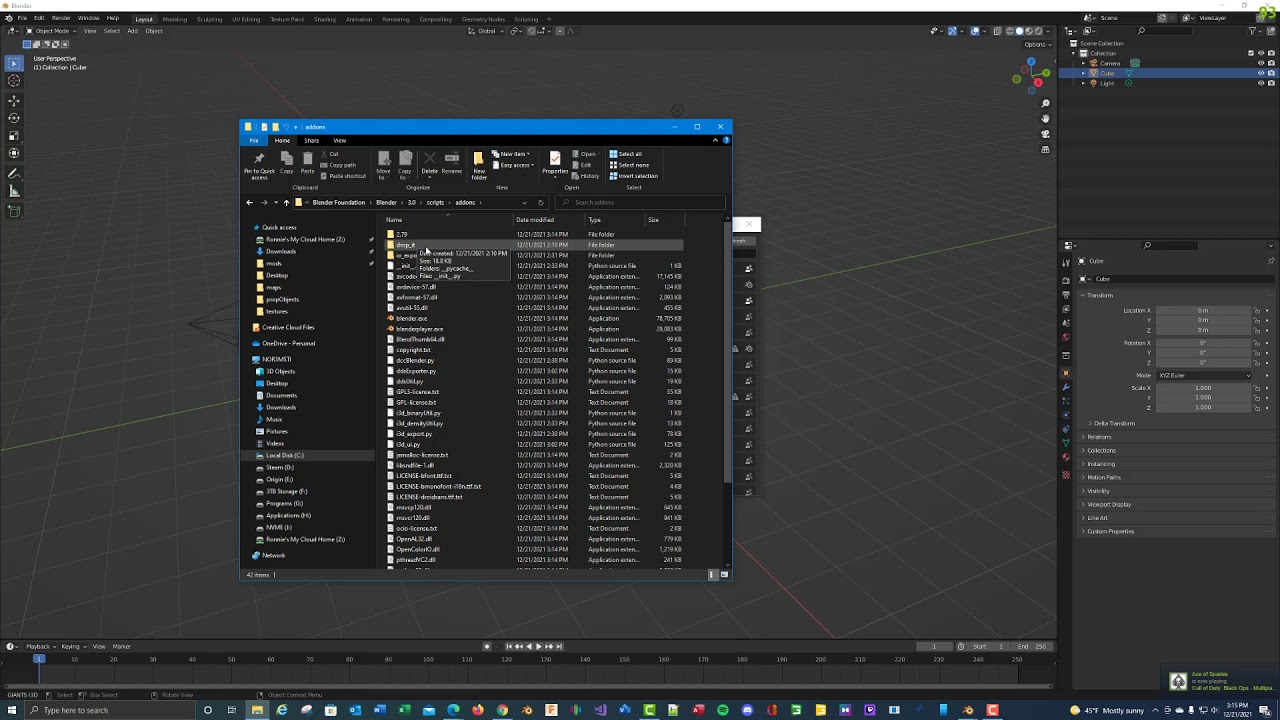
Task: Open the Object properties tab icon
Action: pyautogui.click(x=1066, y=372)
